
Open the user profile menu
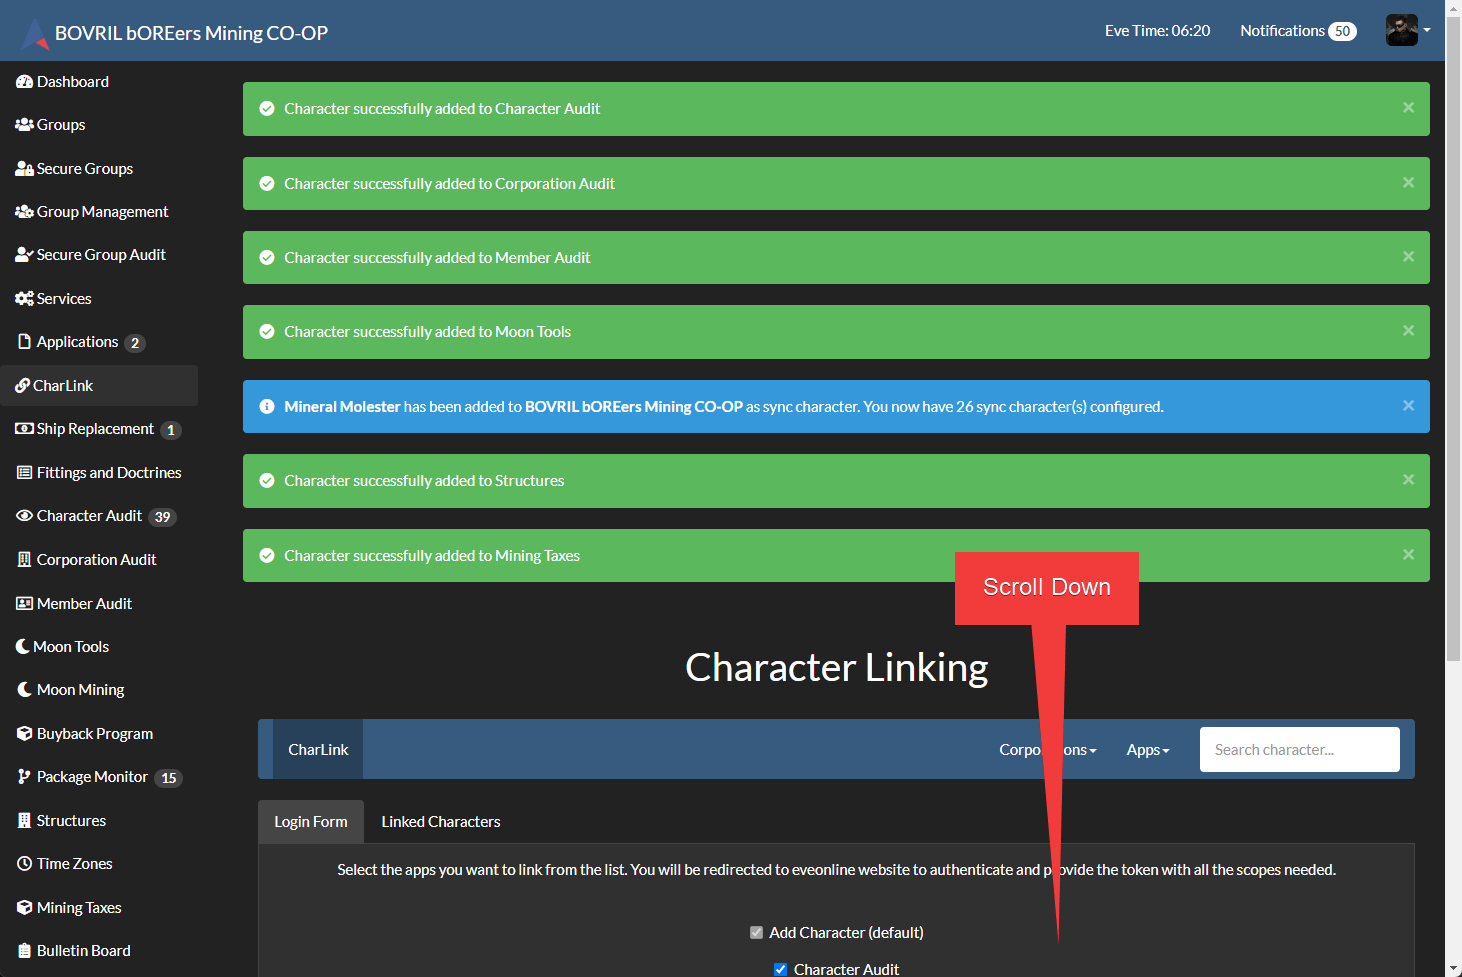(1408, 30)
